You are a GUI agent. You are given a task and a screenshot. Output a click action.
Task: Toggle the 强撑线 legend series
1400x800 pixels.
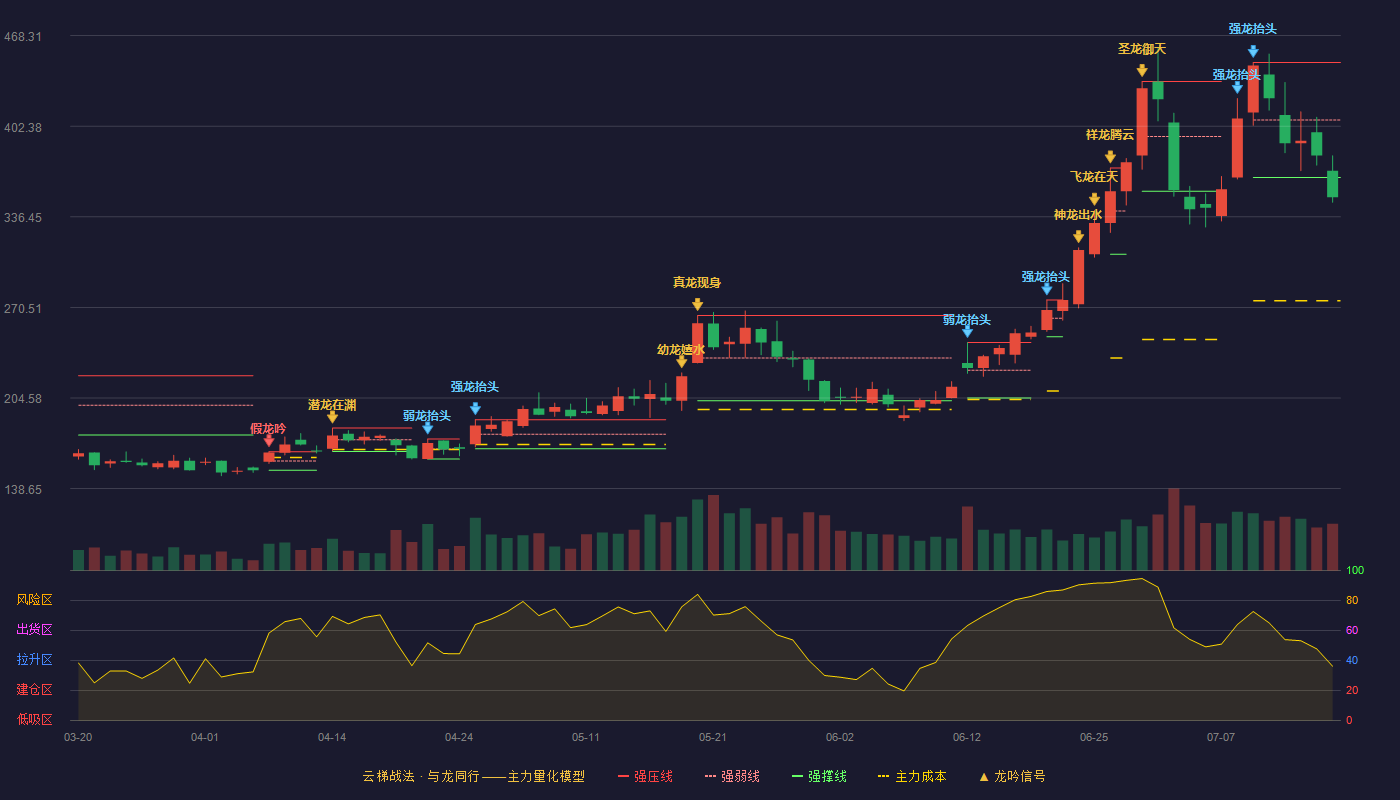coord(819,776)
